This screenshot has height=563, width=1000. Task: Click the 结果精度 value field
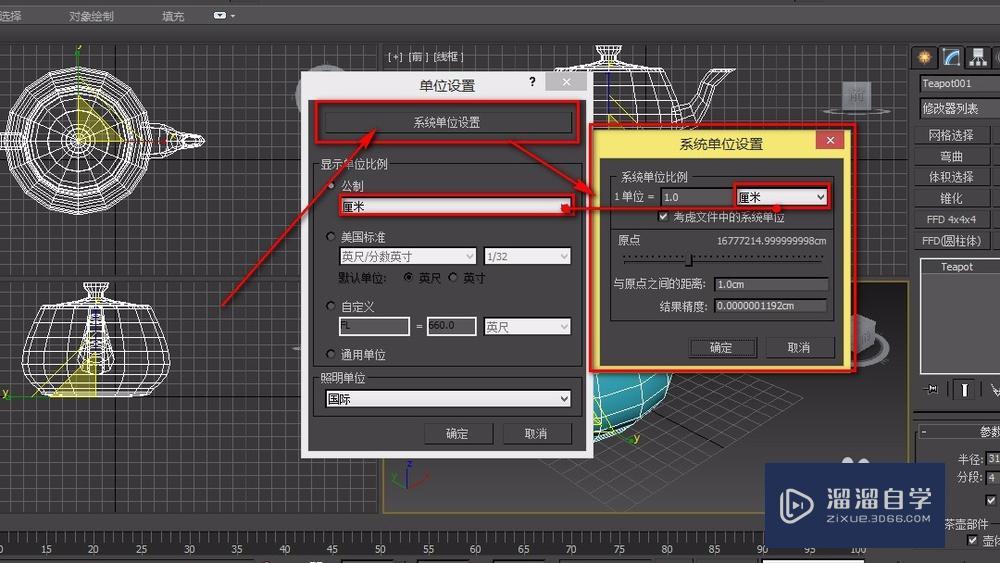coord(770,305)
